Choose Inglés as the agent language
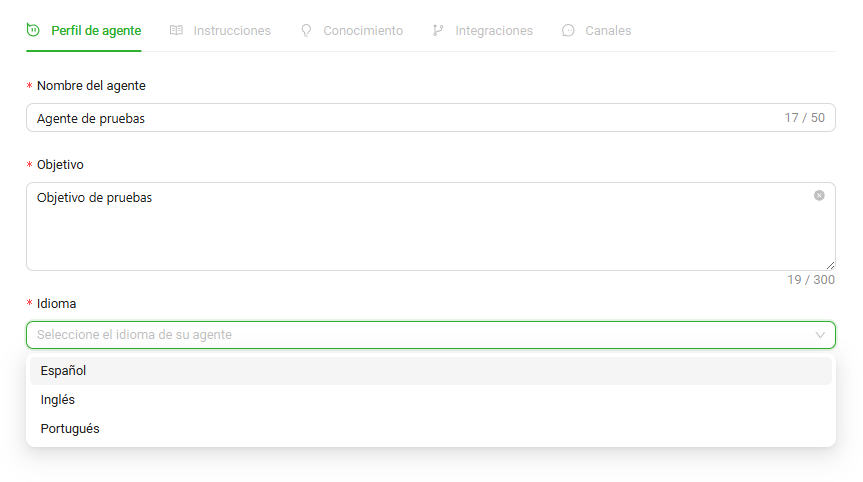 (x=58, y=400)
